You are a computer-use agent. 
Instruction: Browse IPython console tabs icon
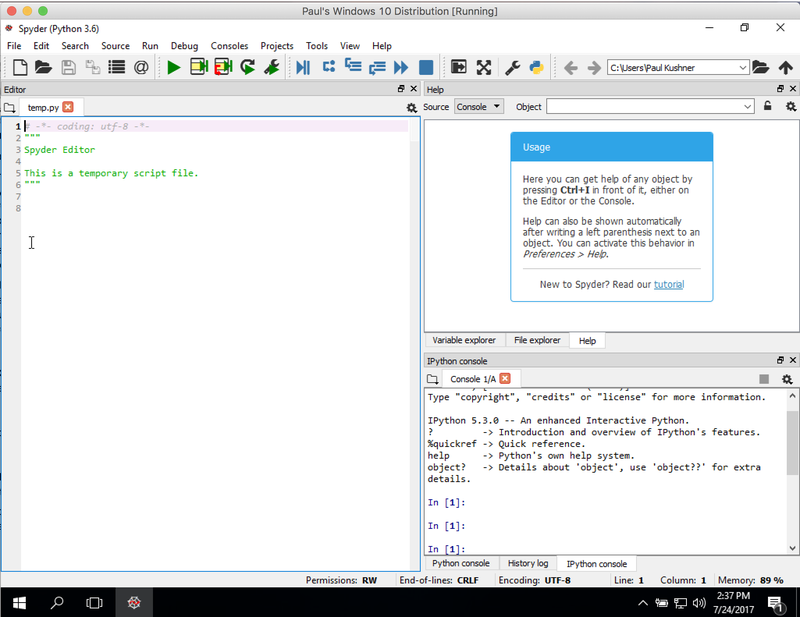point(432,379)
